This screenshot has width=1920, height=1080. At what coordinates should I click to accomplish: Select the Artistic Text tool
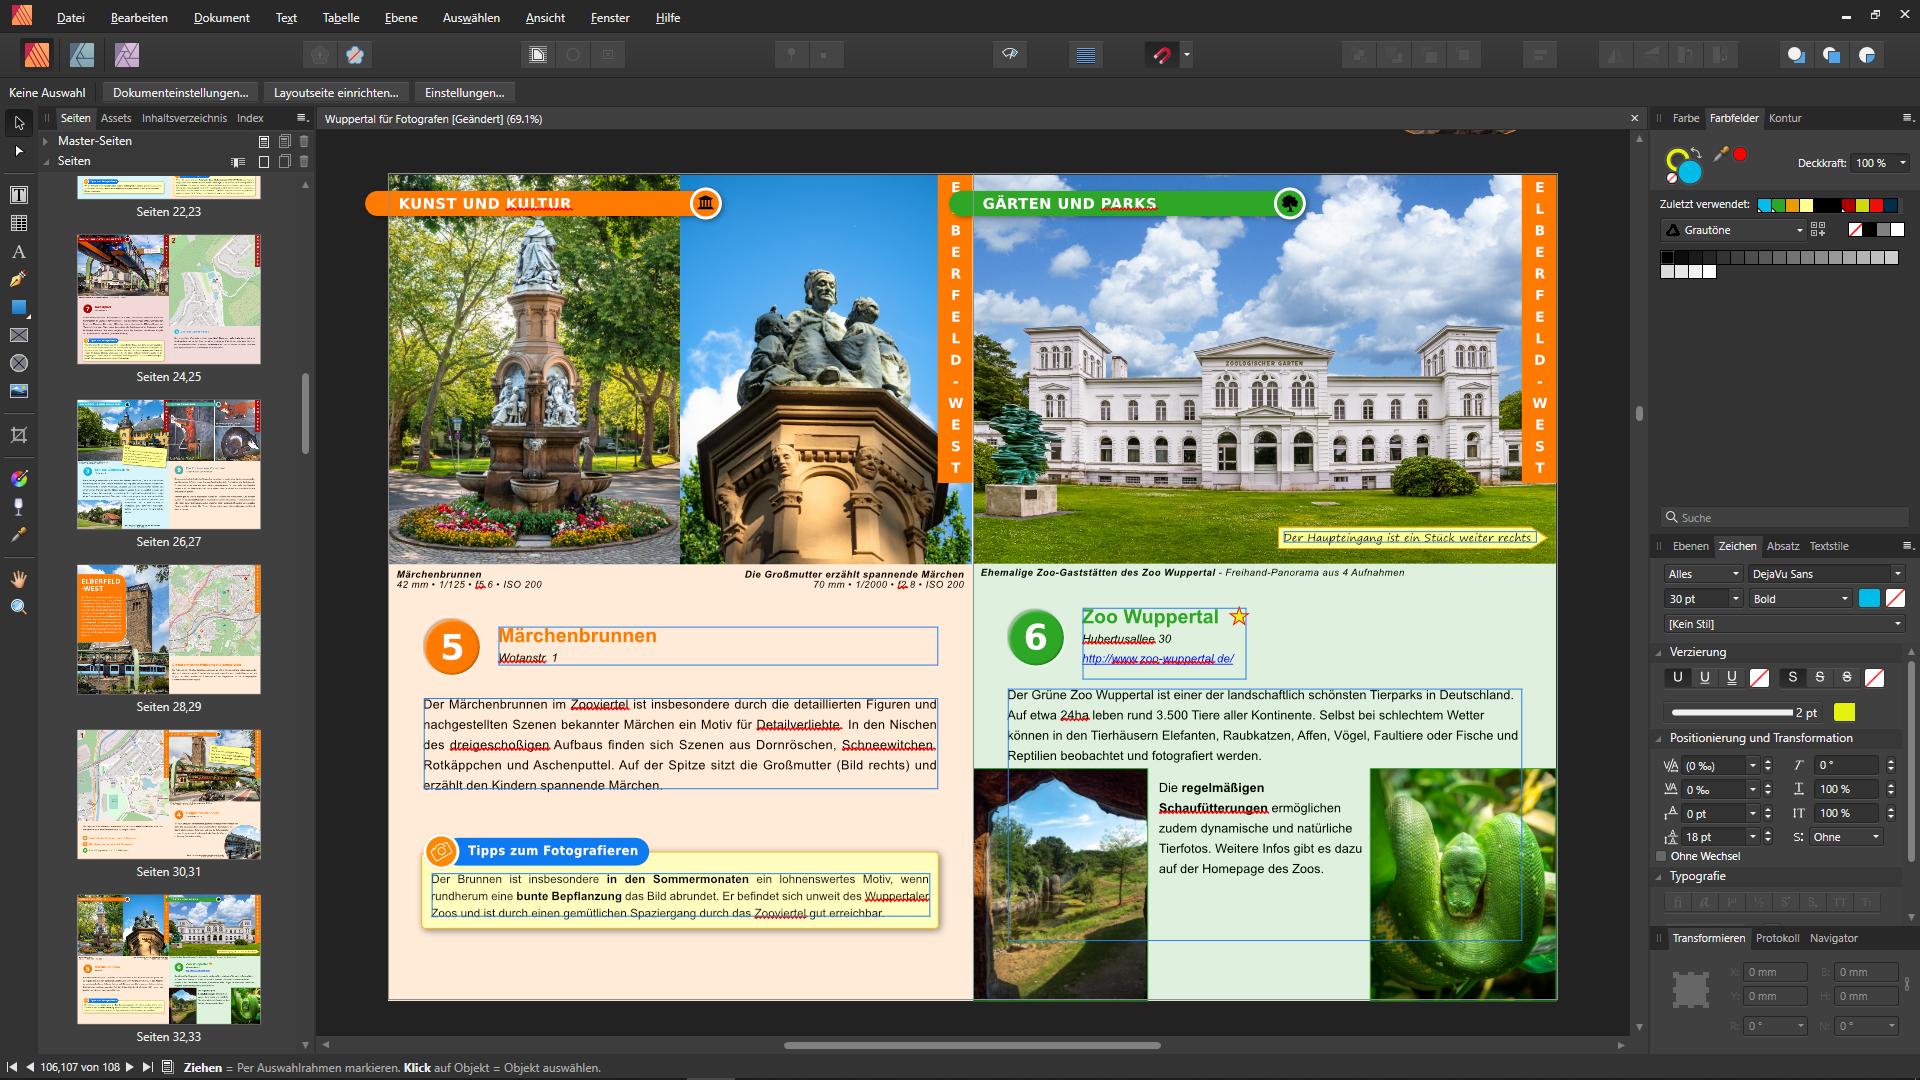pos(18,251)
